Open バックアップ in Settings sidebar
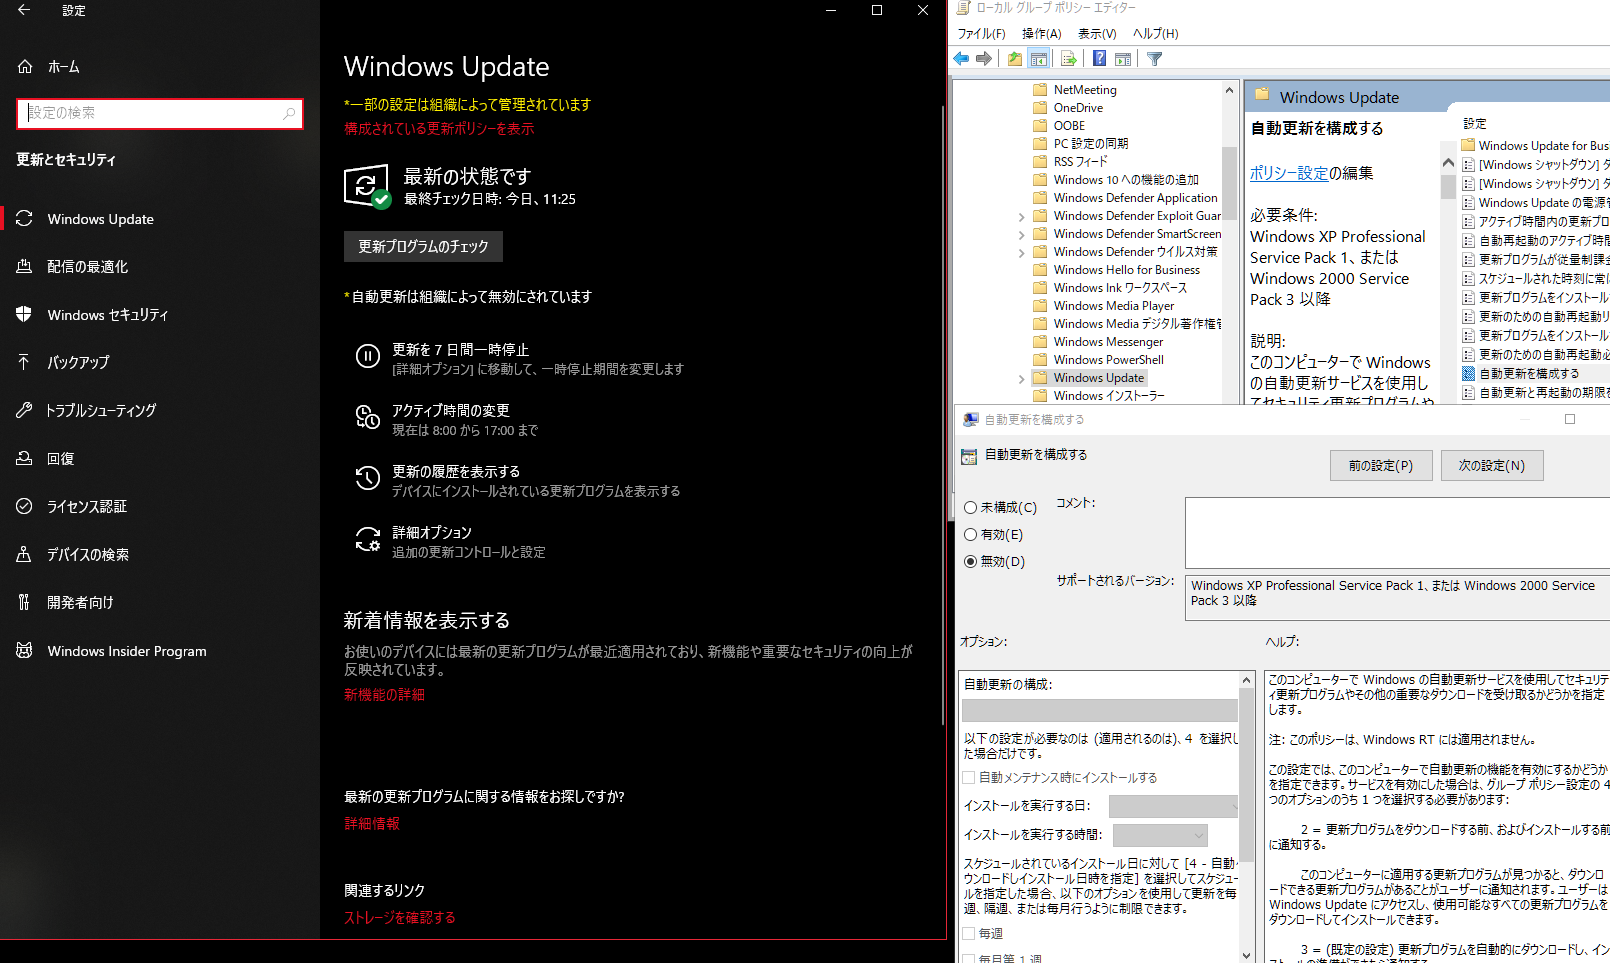 (160, 363)
